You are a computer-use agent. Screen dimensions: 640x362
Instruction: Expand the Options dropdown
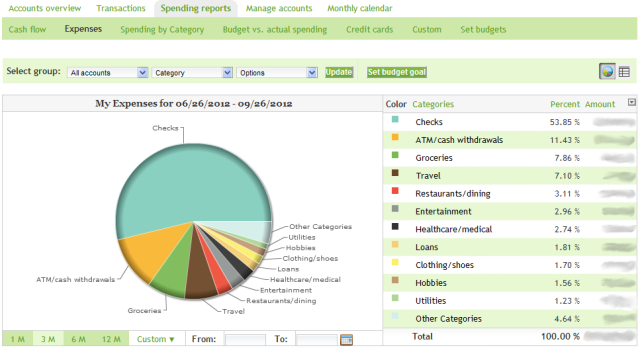pos(277,73)
